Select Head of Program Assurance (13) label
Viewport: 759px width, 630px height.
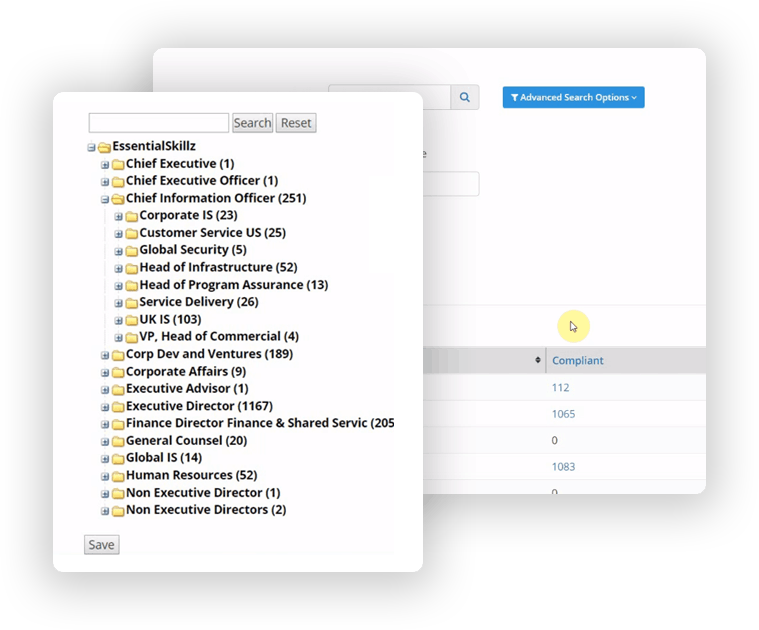coord(234,285)
